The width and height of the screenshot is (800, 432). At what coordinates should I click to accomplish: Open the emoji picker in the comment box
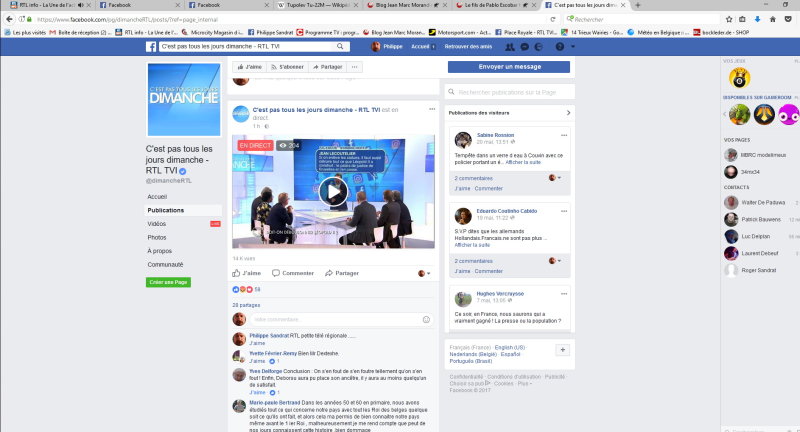pyautogui.click(x=426, y=319)
